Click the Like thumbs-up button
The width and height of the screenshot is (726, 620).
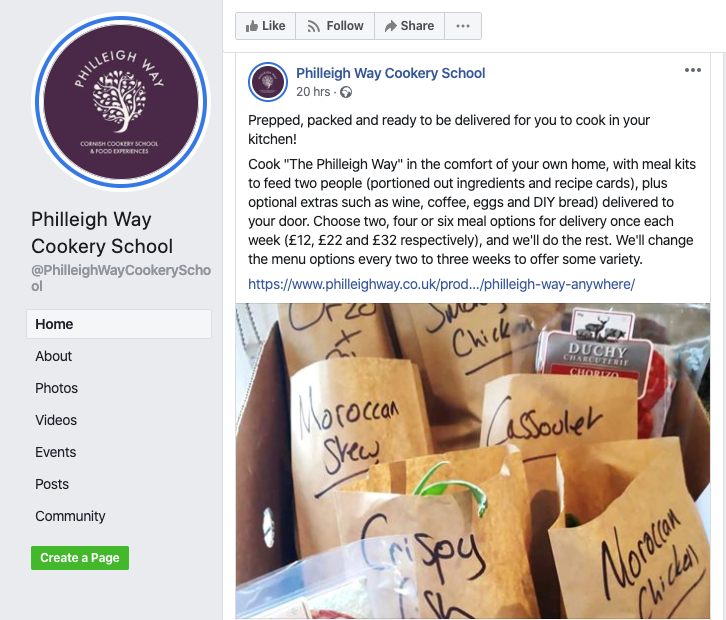(x=265, y=26)
